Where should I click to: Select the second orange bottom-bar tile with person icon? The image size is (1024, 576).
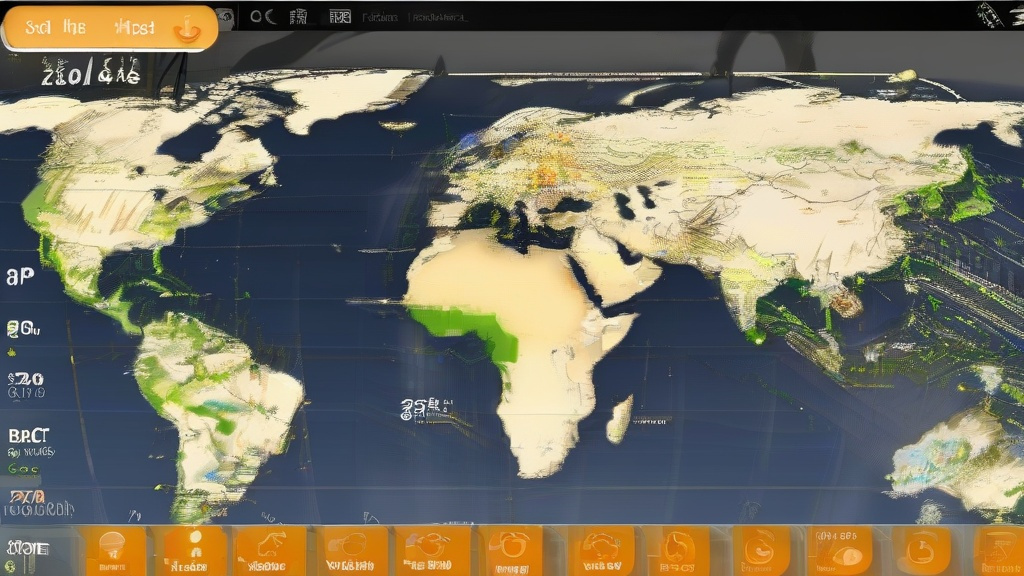point(194,551)
